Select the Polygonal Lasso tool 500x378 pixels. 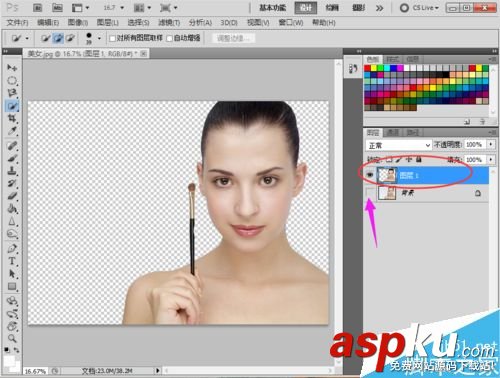tap(12, 93)
